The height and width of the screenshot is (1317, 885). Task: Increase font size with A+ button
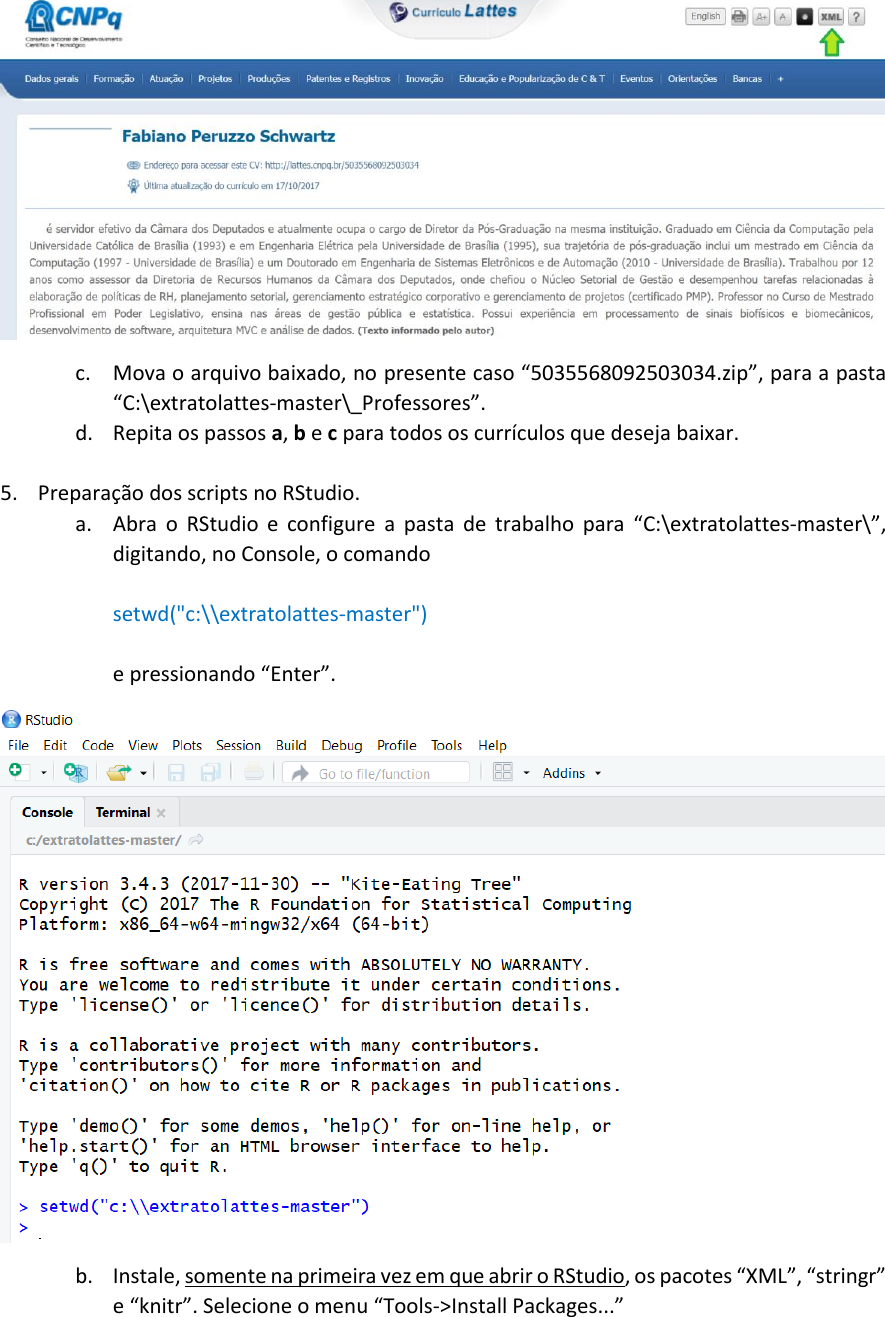pos(762,17)
